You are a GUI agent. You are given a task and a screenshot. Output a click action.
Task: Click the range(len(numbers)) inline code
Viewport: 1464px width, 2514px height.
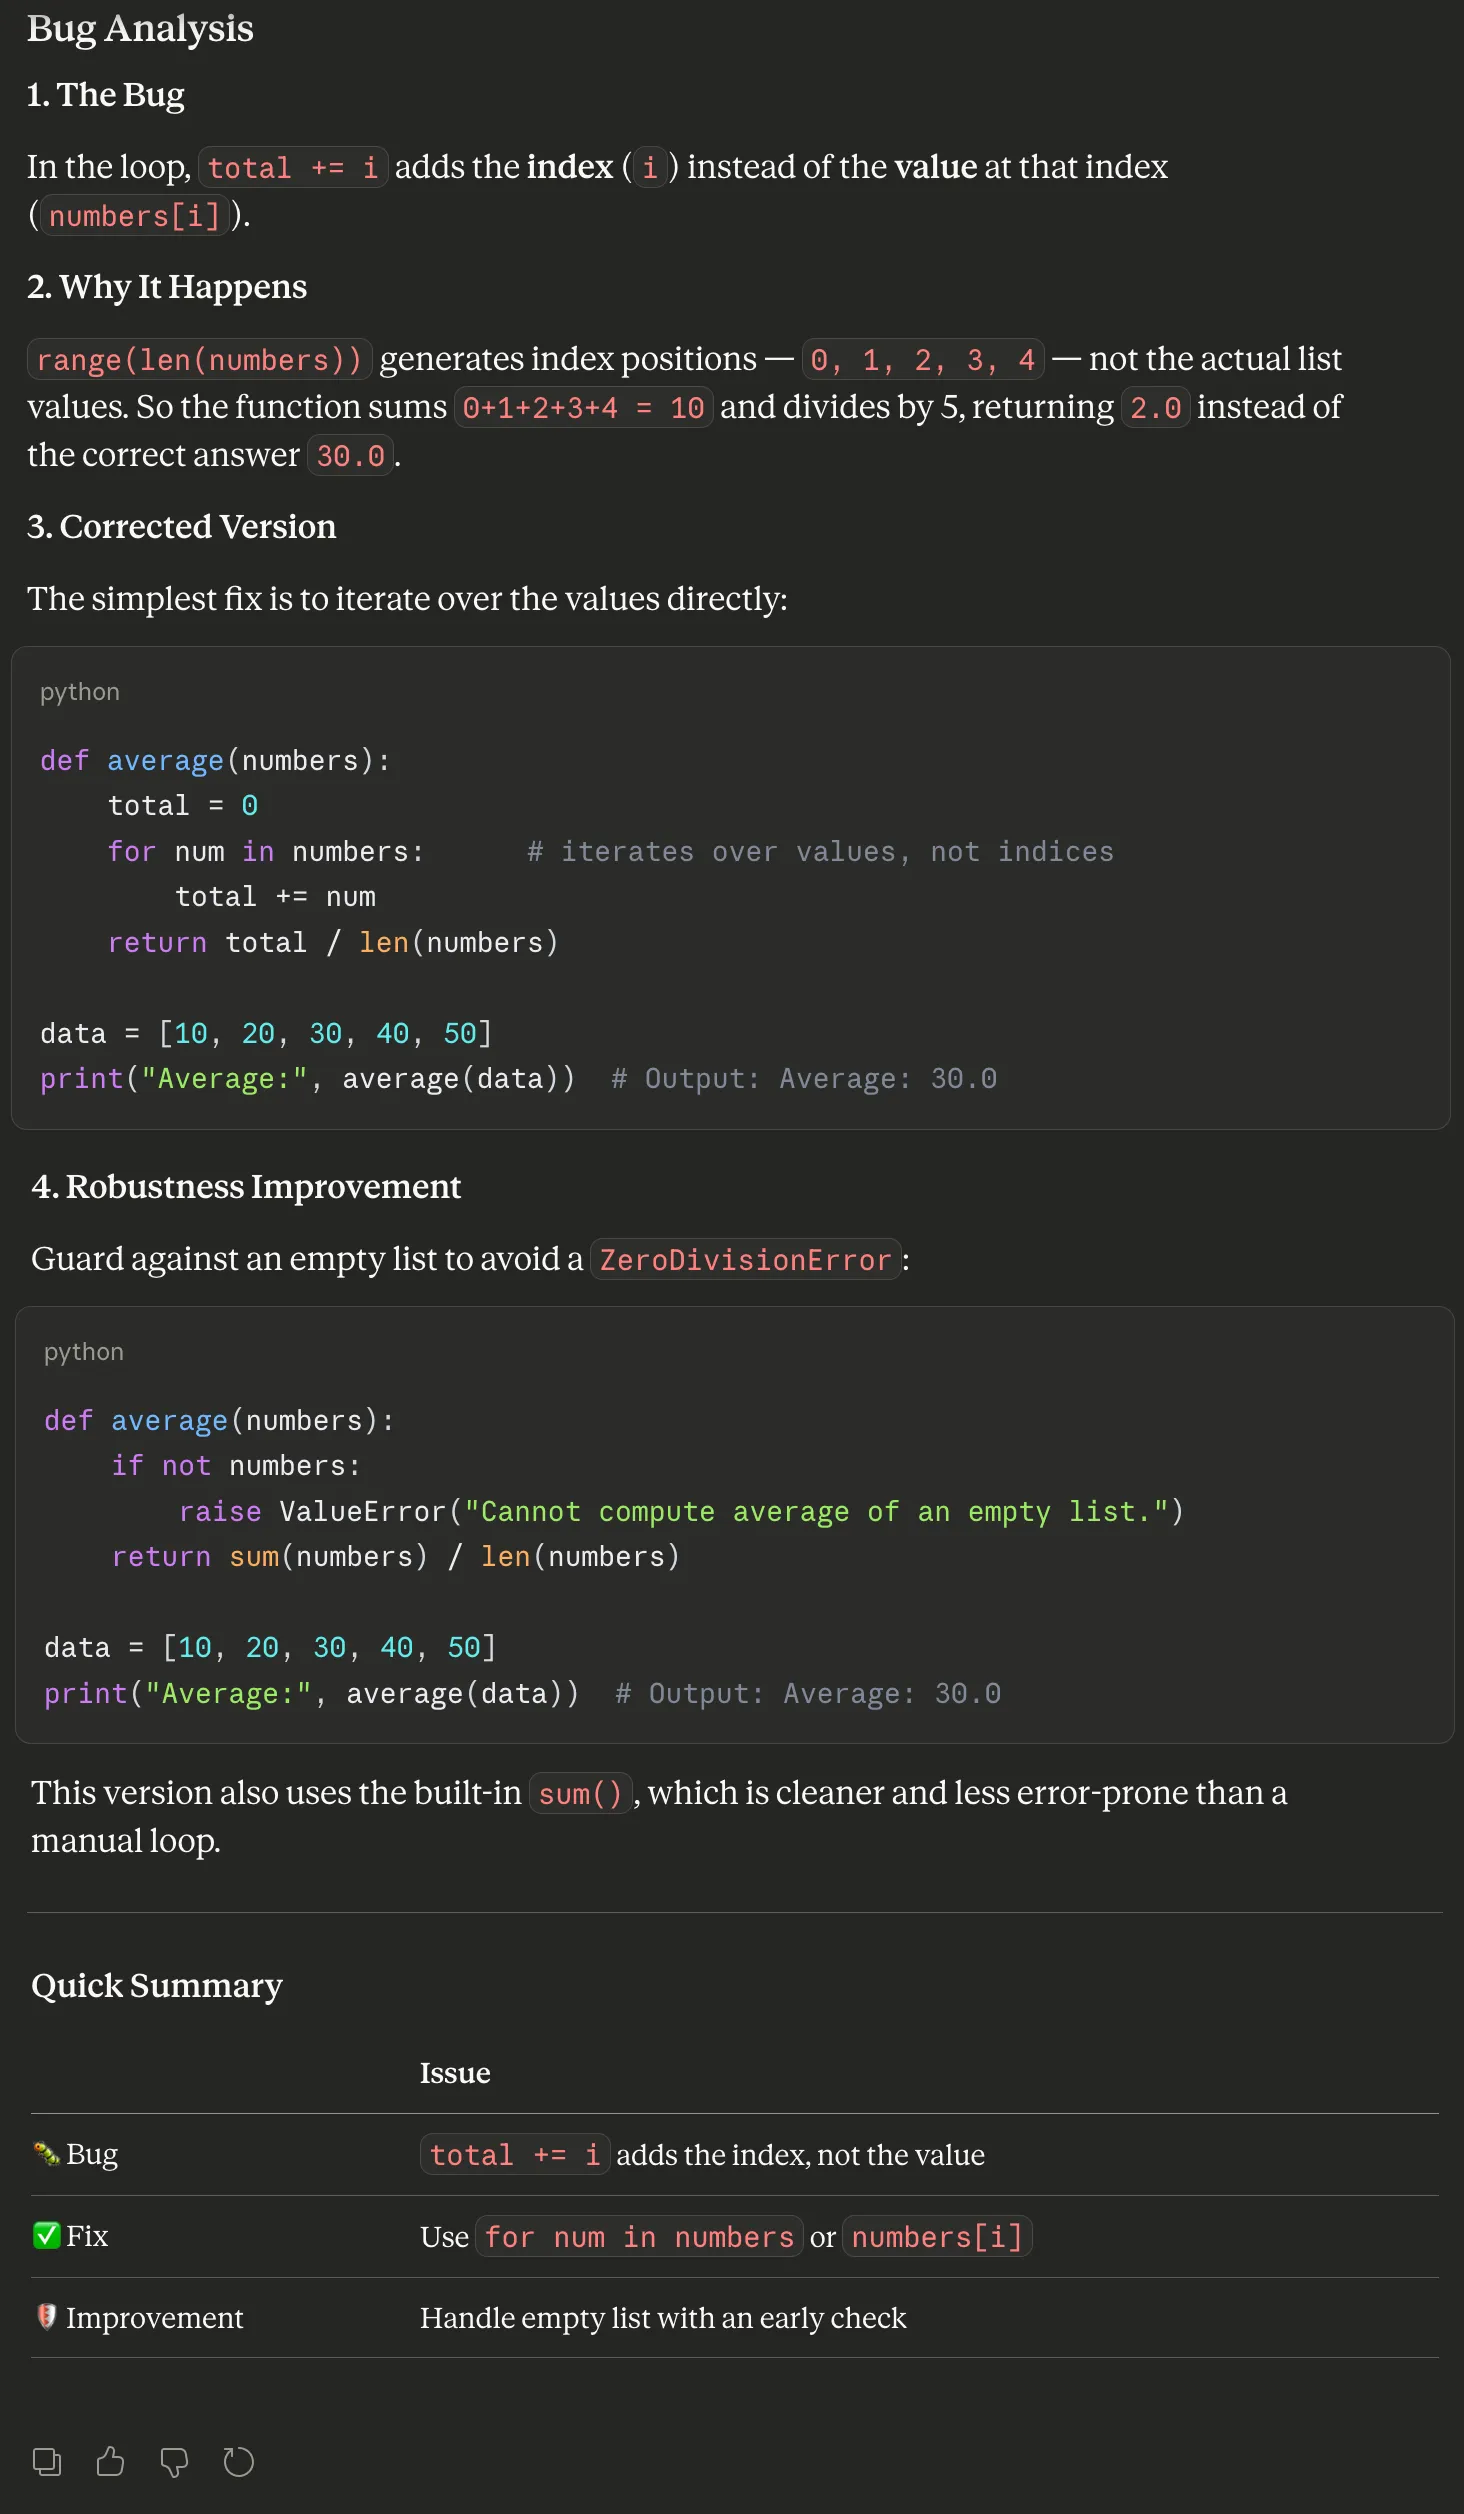199,360
